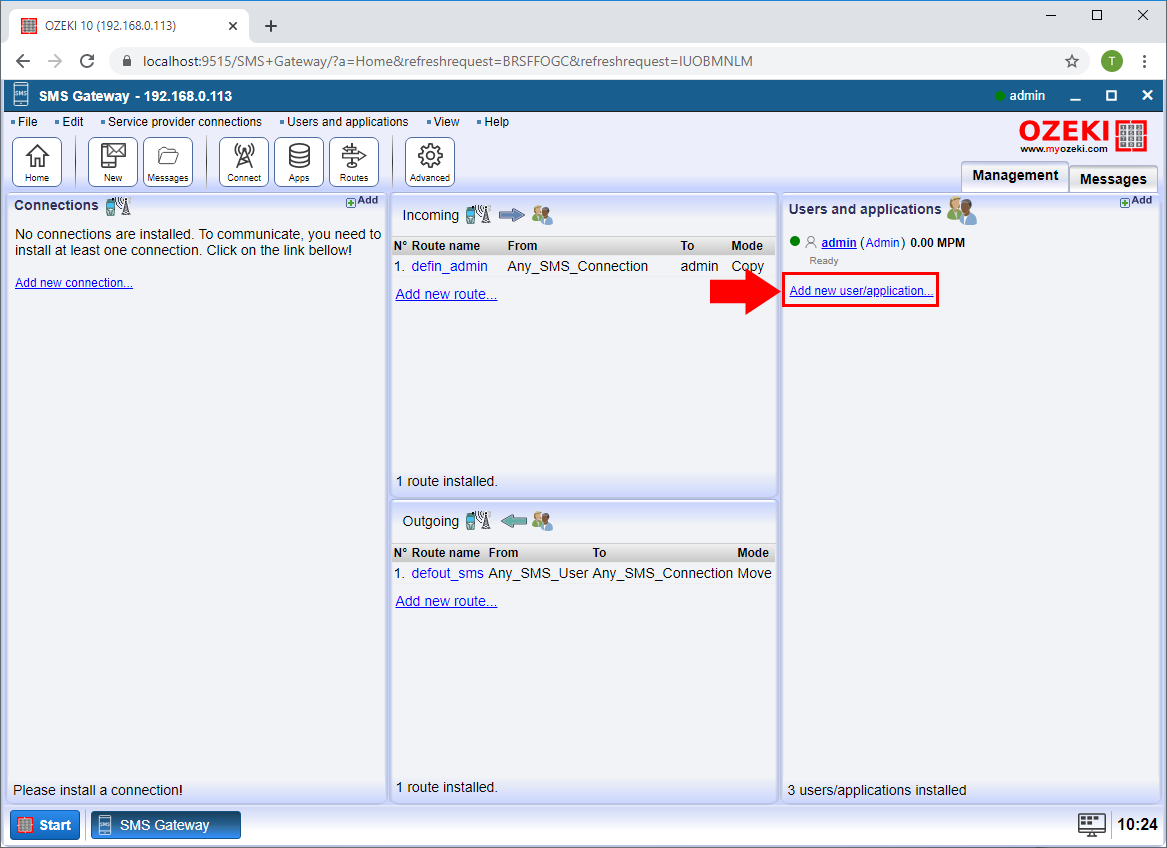Click the Add icon in Users and applications panel
1167x848 pixels.
coord(1136,201)
